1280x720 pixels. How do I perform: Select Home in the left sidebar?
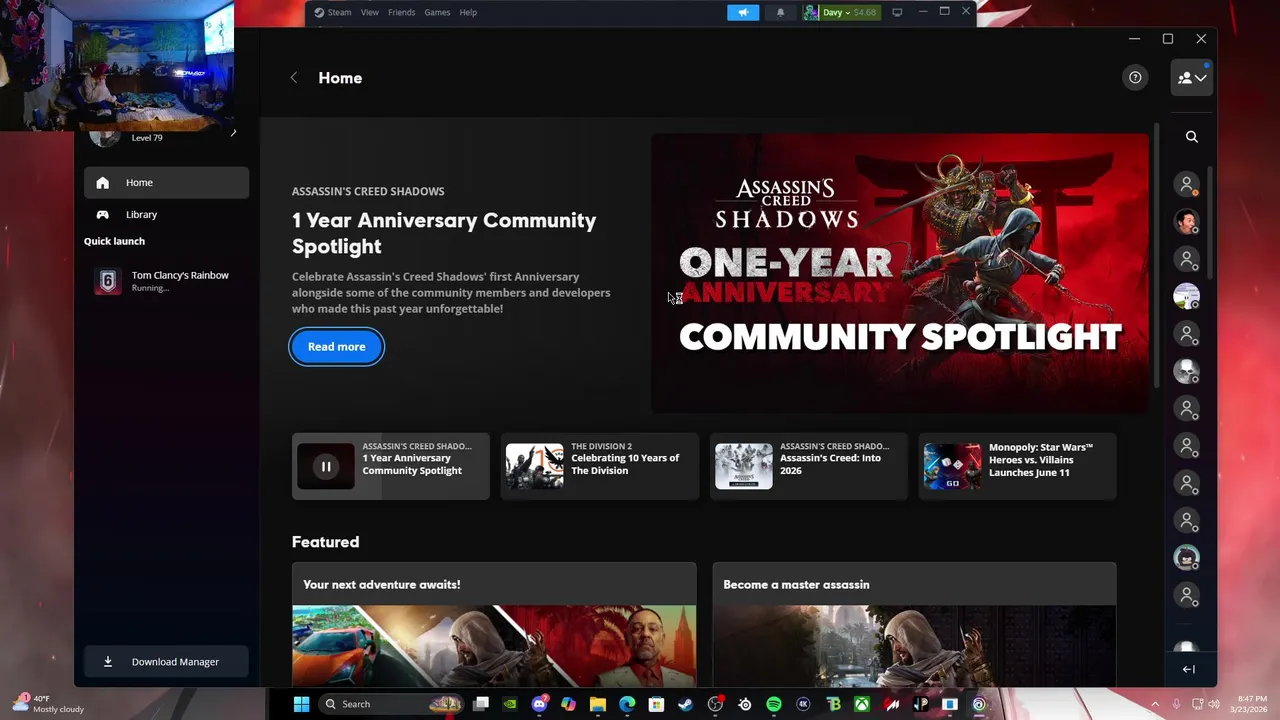pyautogui.click(x=166, y=183)
